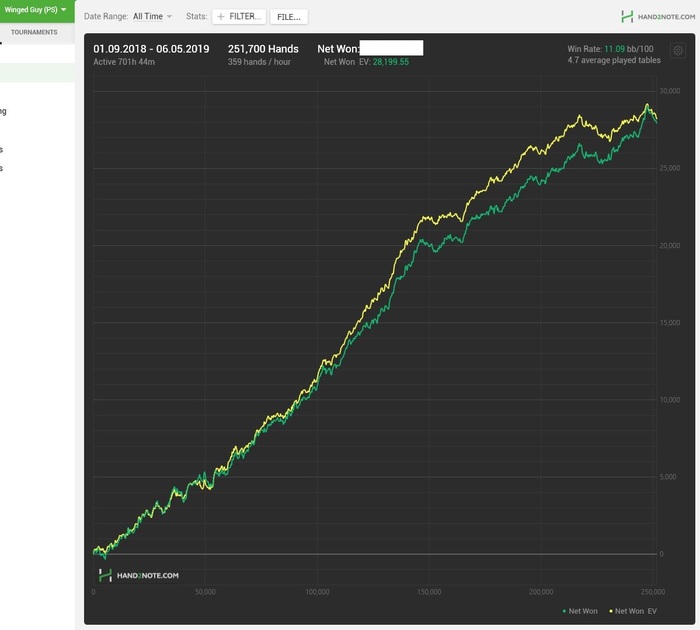Click the 359 hands / hour text
This screenshot has height=630, width=700.
coord(259,62)
